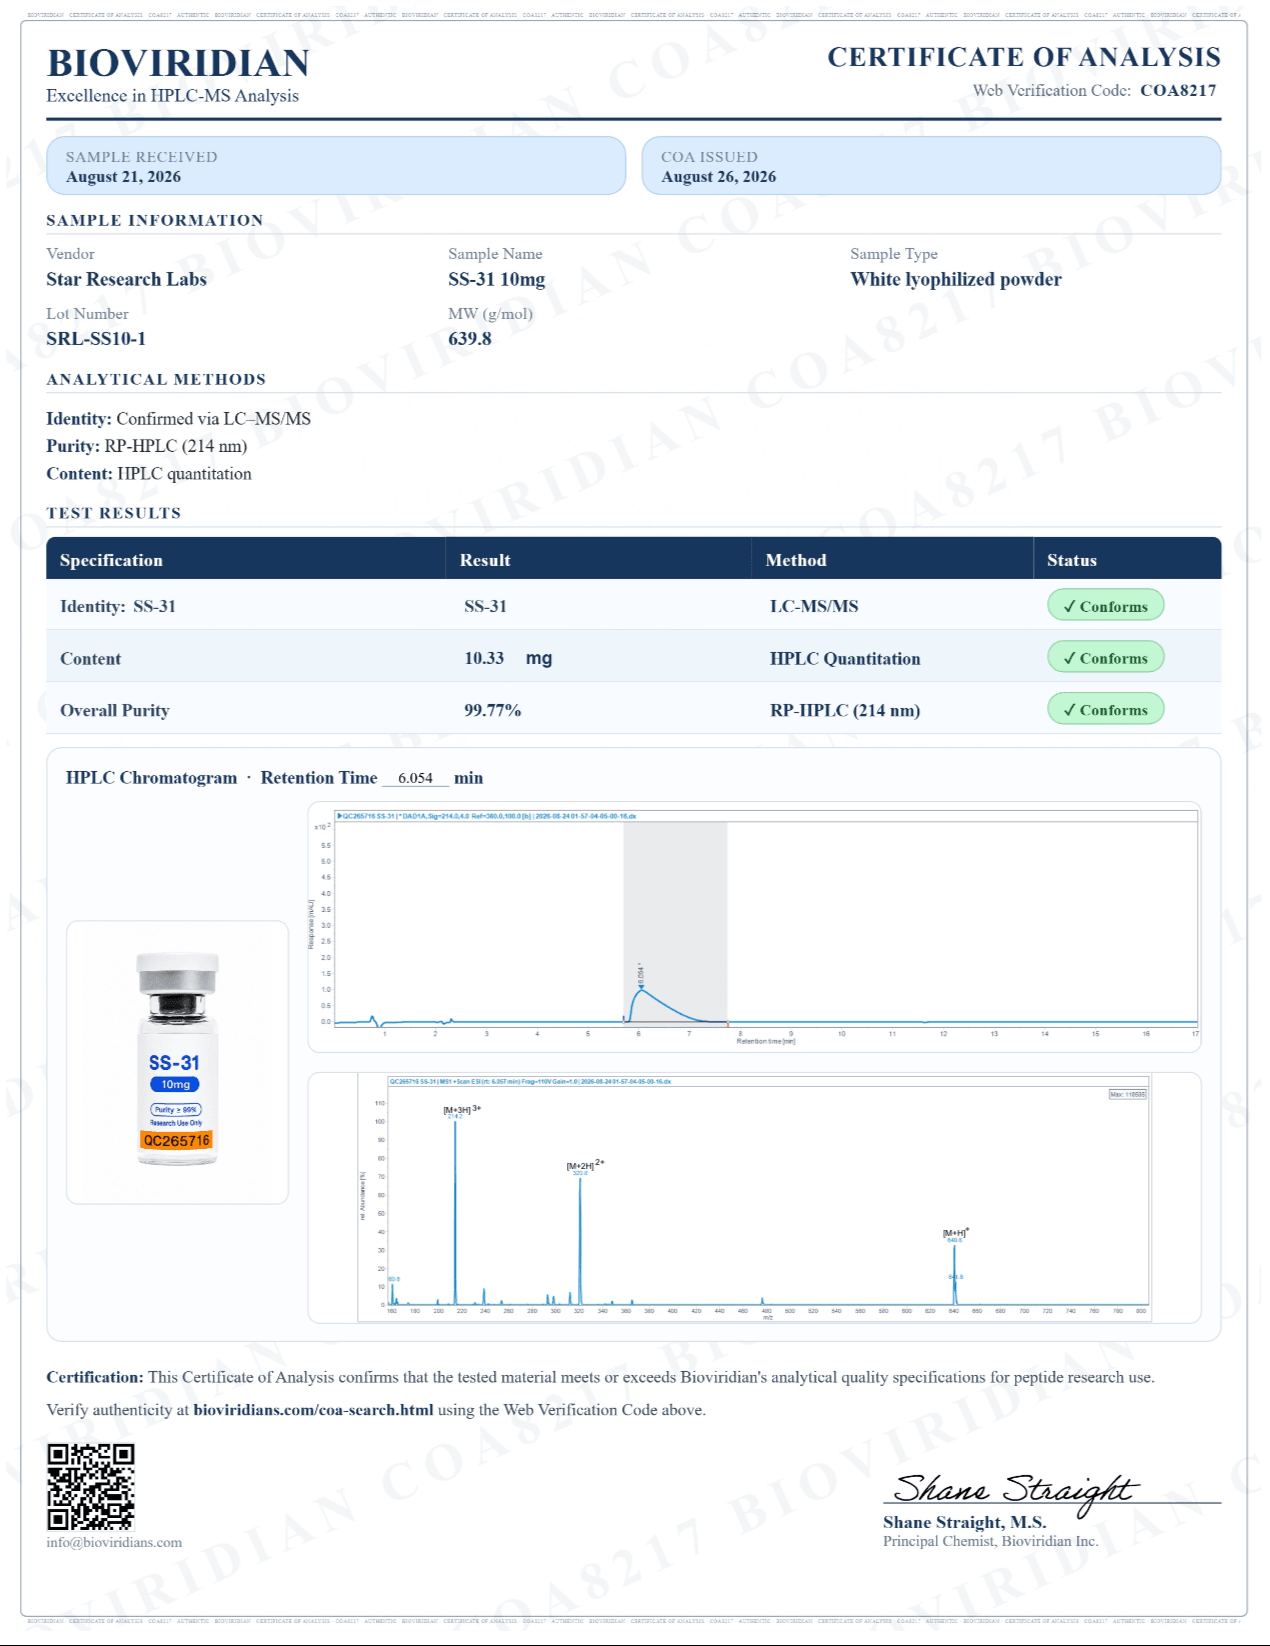Click the QR code
The image size is (1270, 1646).
[91, 1486]
